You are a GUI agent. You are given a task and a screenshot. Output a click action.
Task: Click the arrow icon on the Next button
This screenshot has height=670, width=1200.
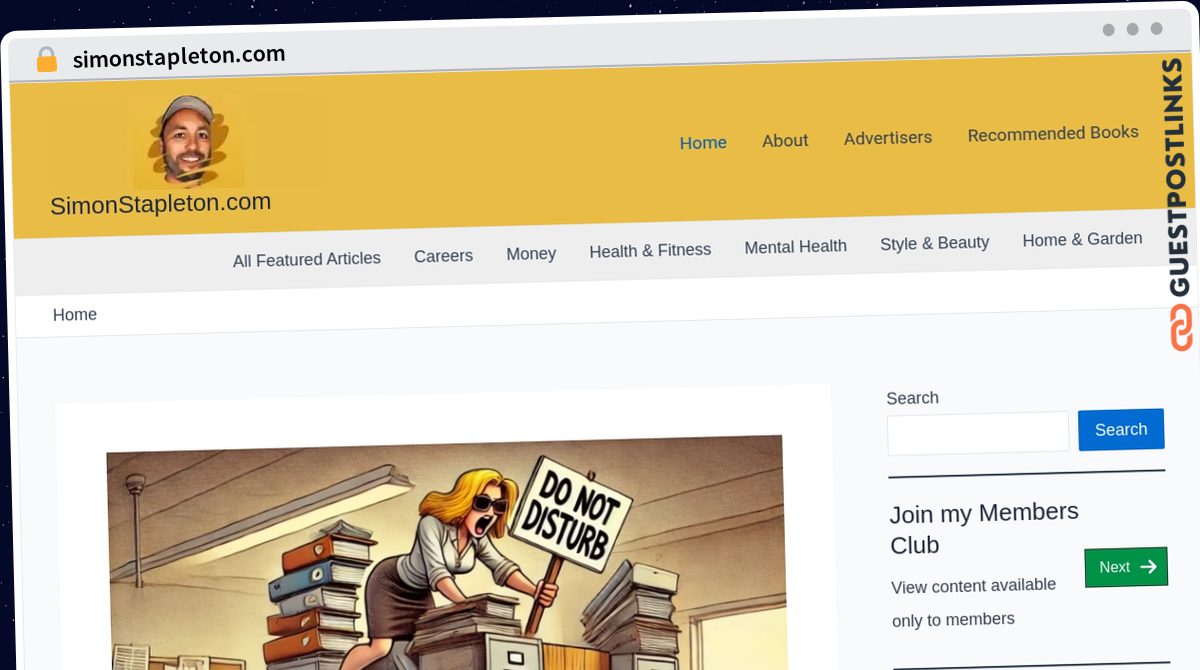pyautogui.click(x=1148, y=567)
